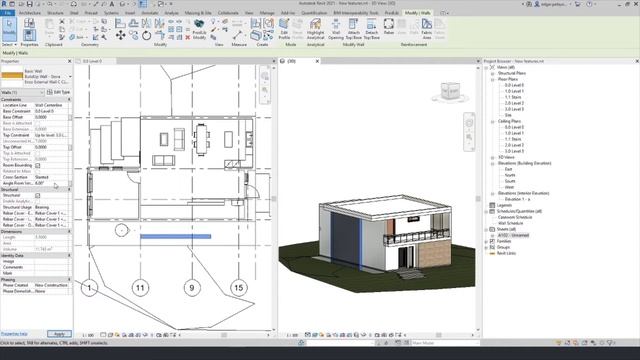Click the Text (A) icon in quick access toolbar
This screenshot has height=360, width=640.
112,4
